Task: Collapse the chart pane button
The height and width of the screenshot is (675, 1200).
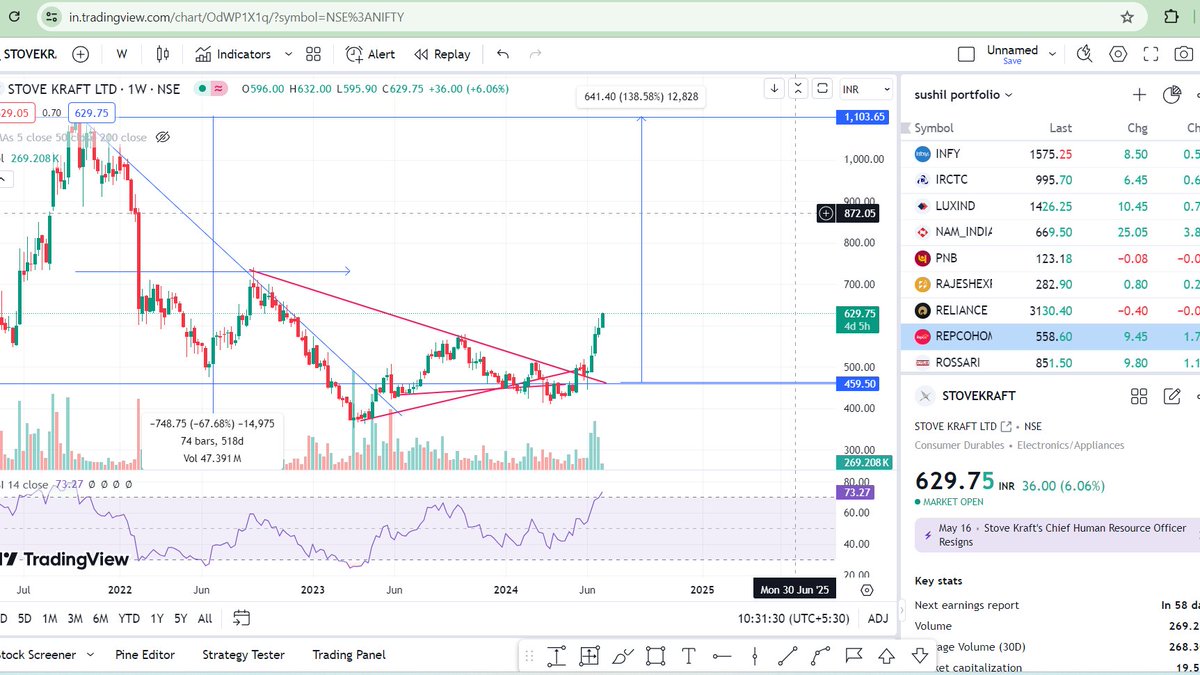Action: pos(798,88)
